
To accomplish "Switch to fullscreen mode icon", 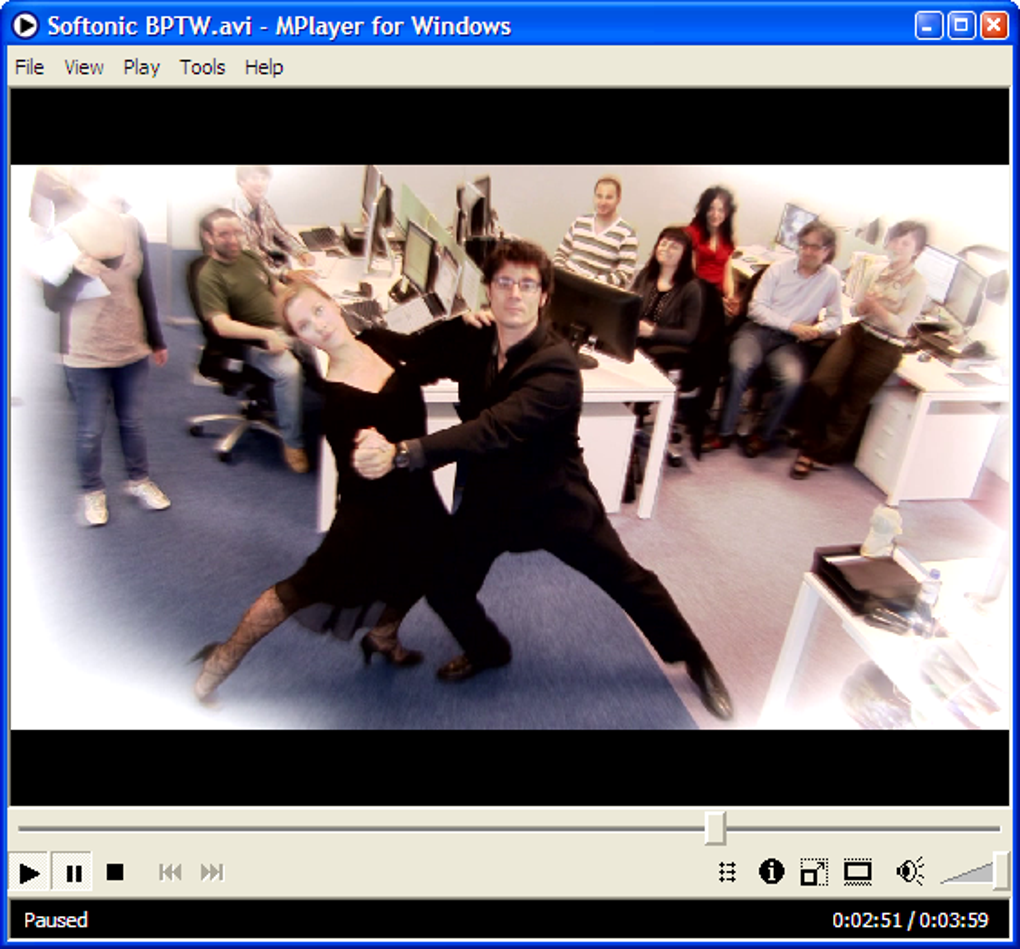I will click(857, 872).
